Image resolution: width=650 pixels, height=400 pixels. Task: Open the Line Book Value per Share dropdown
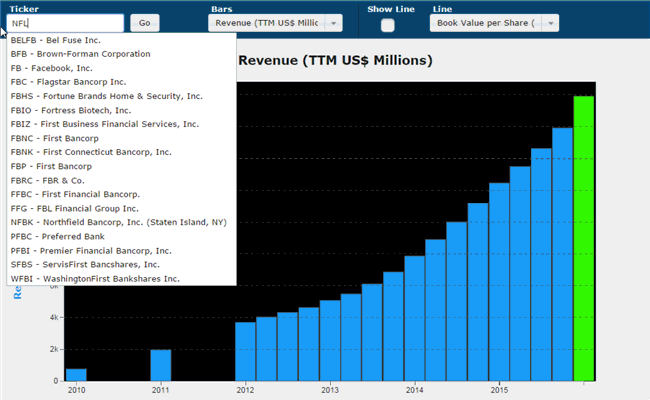click(x=494, y=23)
